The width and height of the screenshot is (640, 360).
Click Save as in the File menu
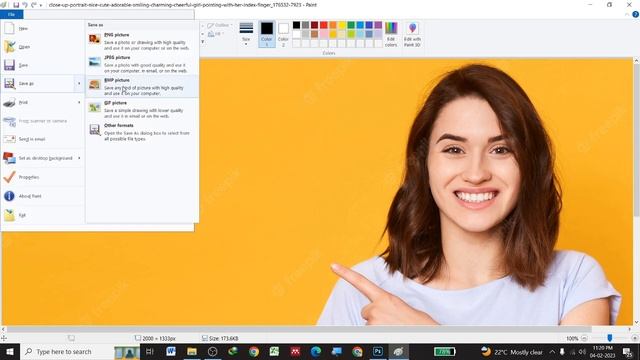[38, 84]
